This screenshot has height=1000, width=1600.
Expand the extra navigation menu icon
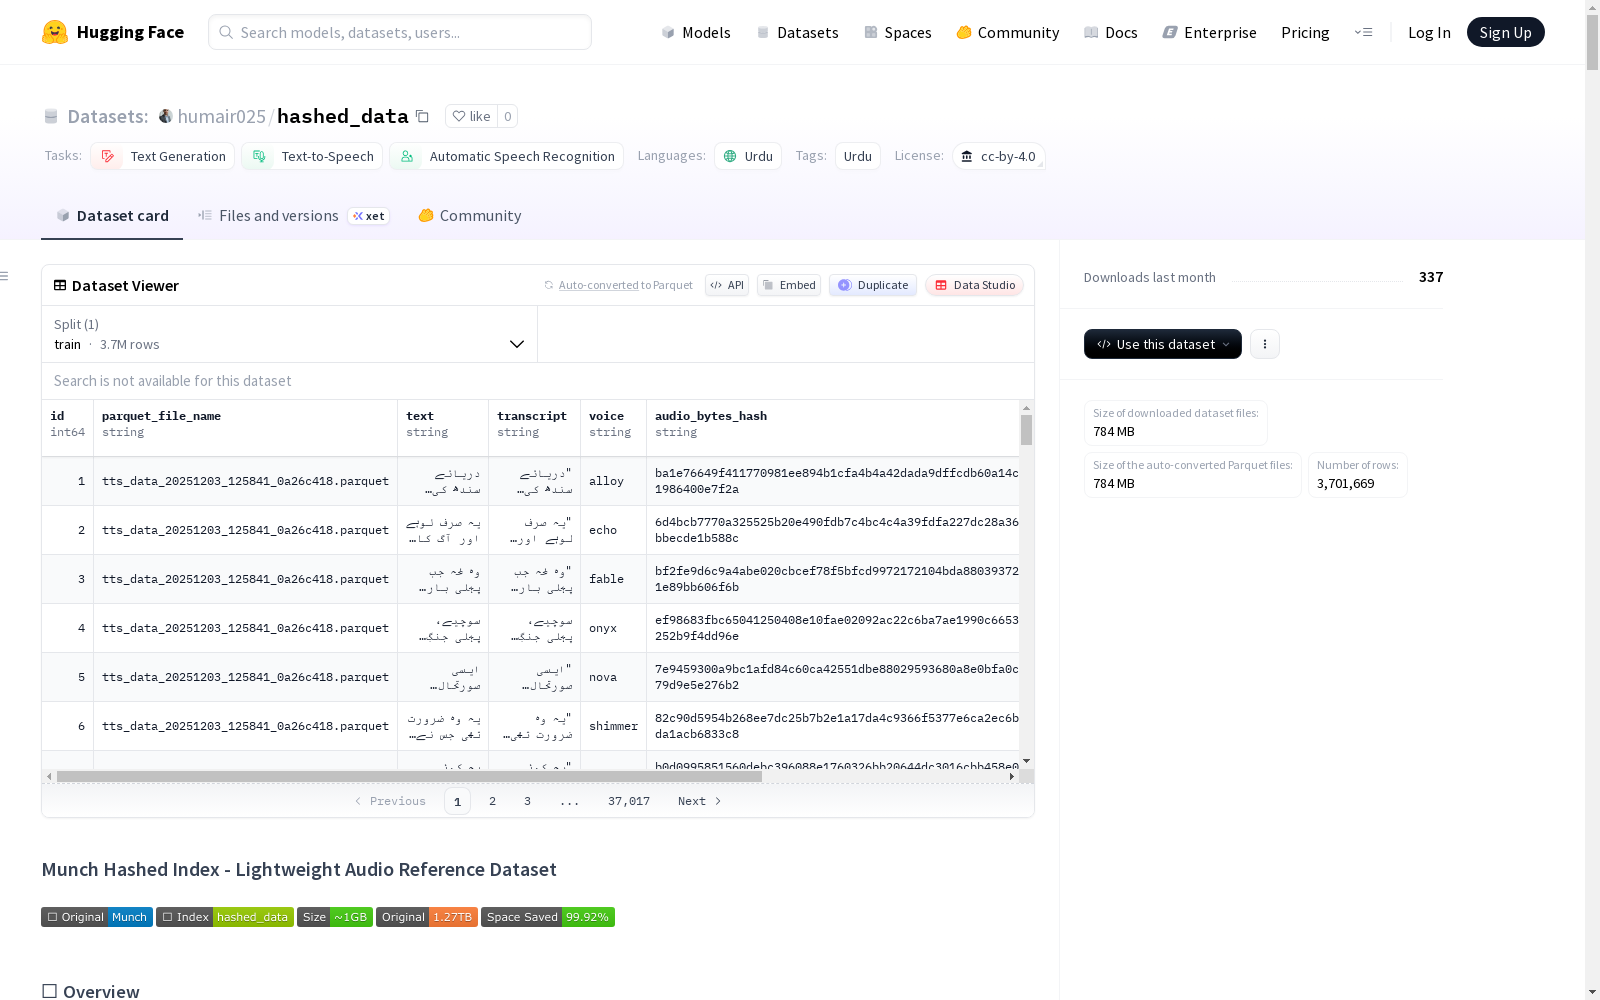pyautogui.click(x=1363, y=32)
